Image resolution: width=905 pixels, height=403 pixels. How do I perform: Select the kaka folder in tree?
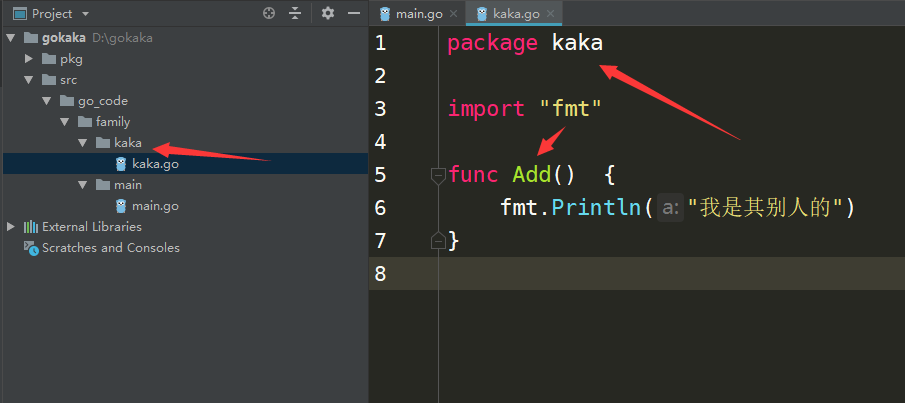(128, 143)
